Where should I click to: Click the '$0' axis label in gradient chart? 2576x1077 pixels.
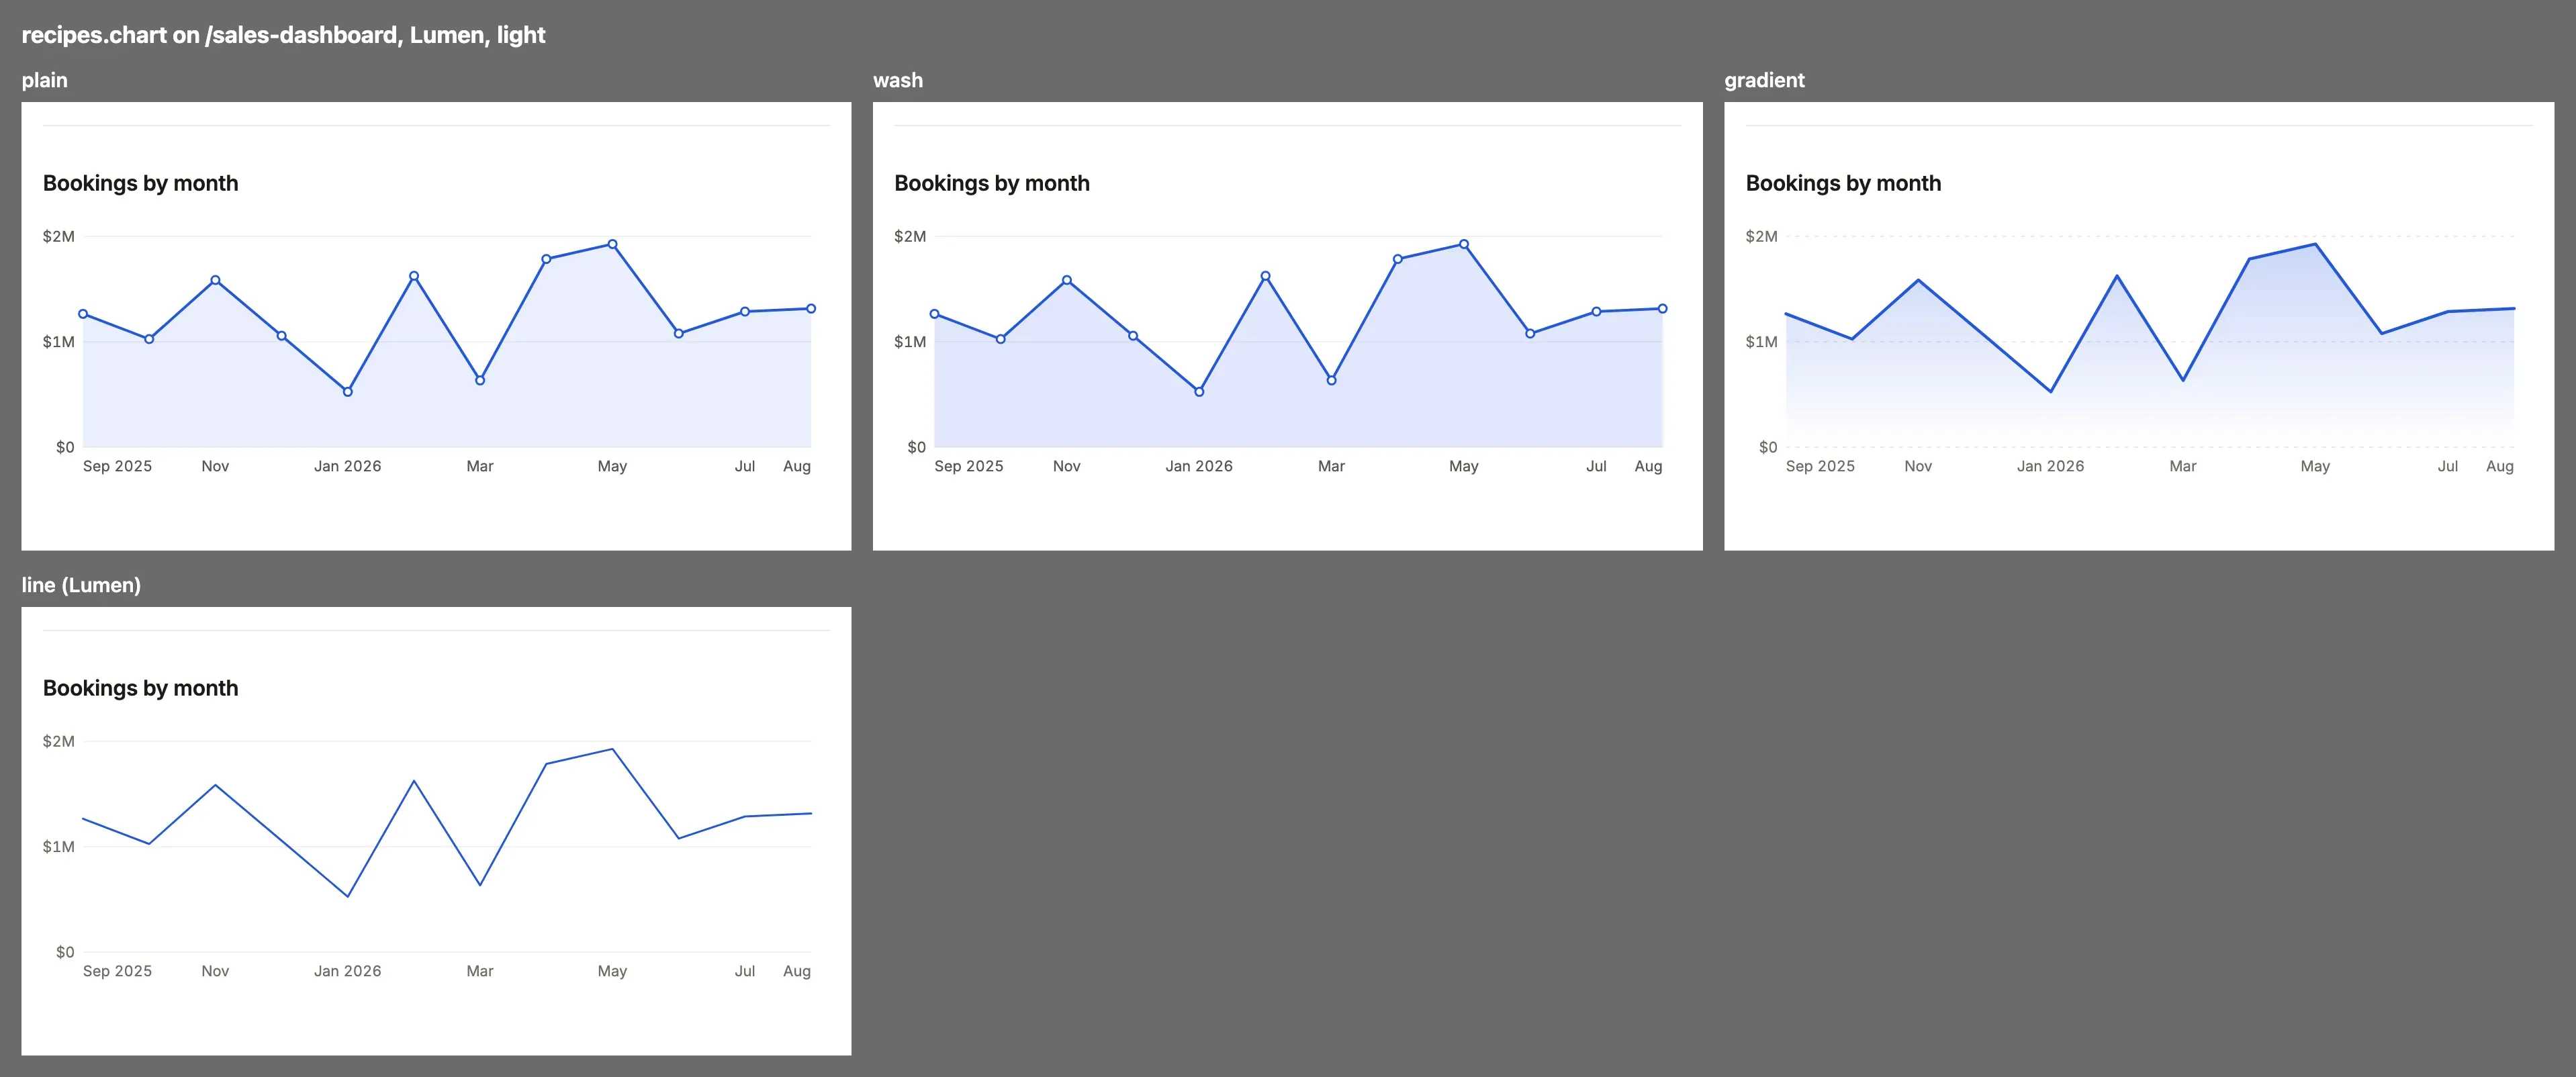pyautogui.click(x=1768, y=447)
